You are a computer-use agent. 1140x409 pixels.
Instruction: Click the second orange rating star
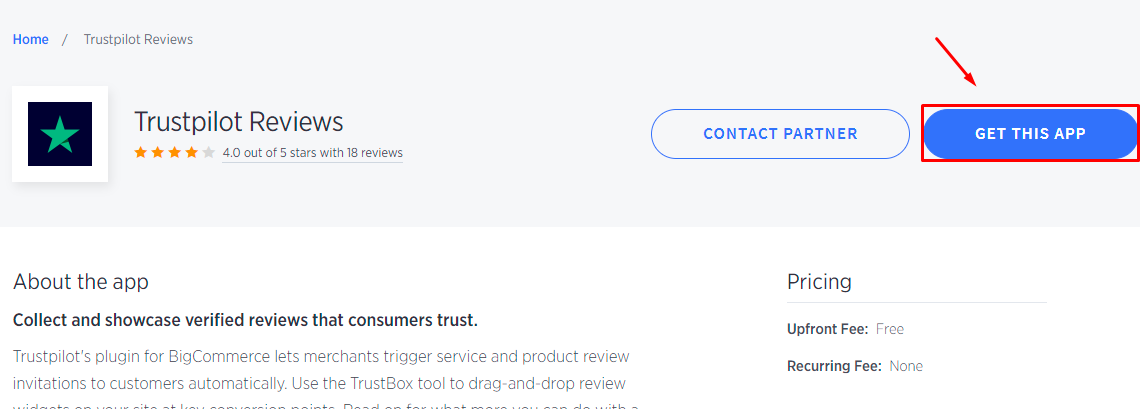point(158,153)
